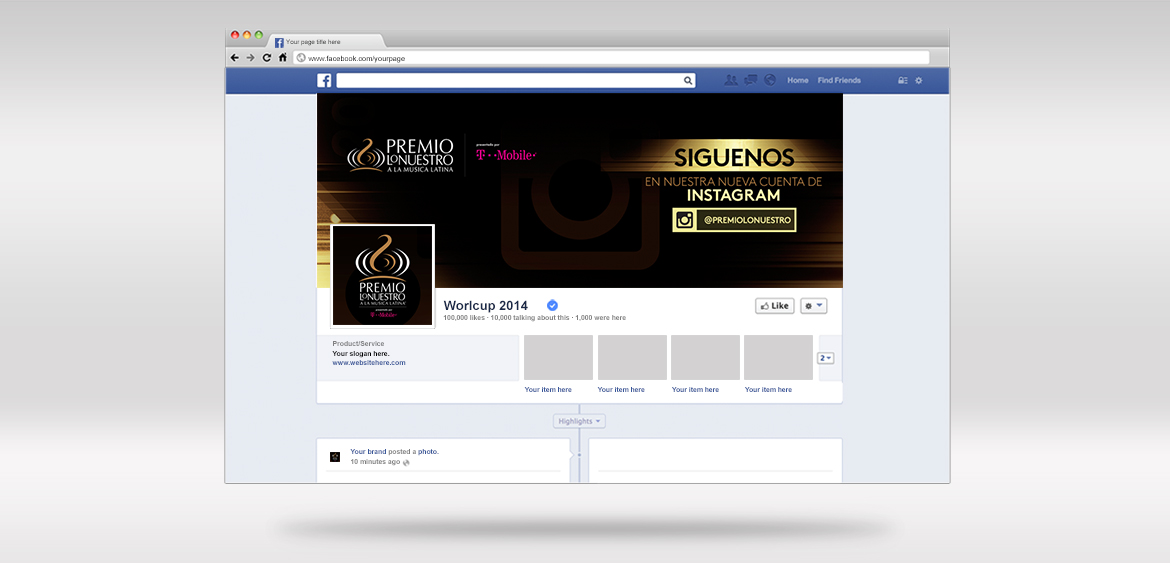Expand the '2' dropdown beside the item tiles

(826, 358)
